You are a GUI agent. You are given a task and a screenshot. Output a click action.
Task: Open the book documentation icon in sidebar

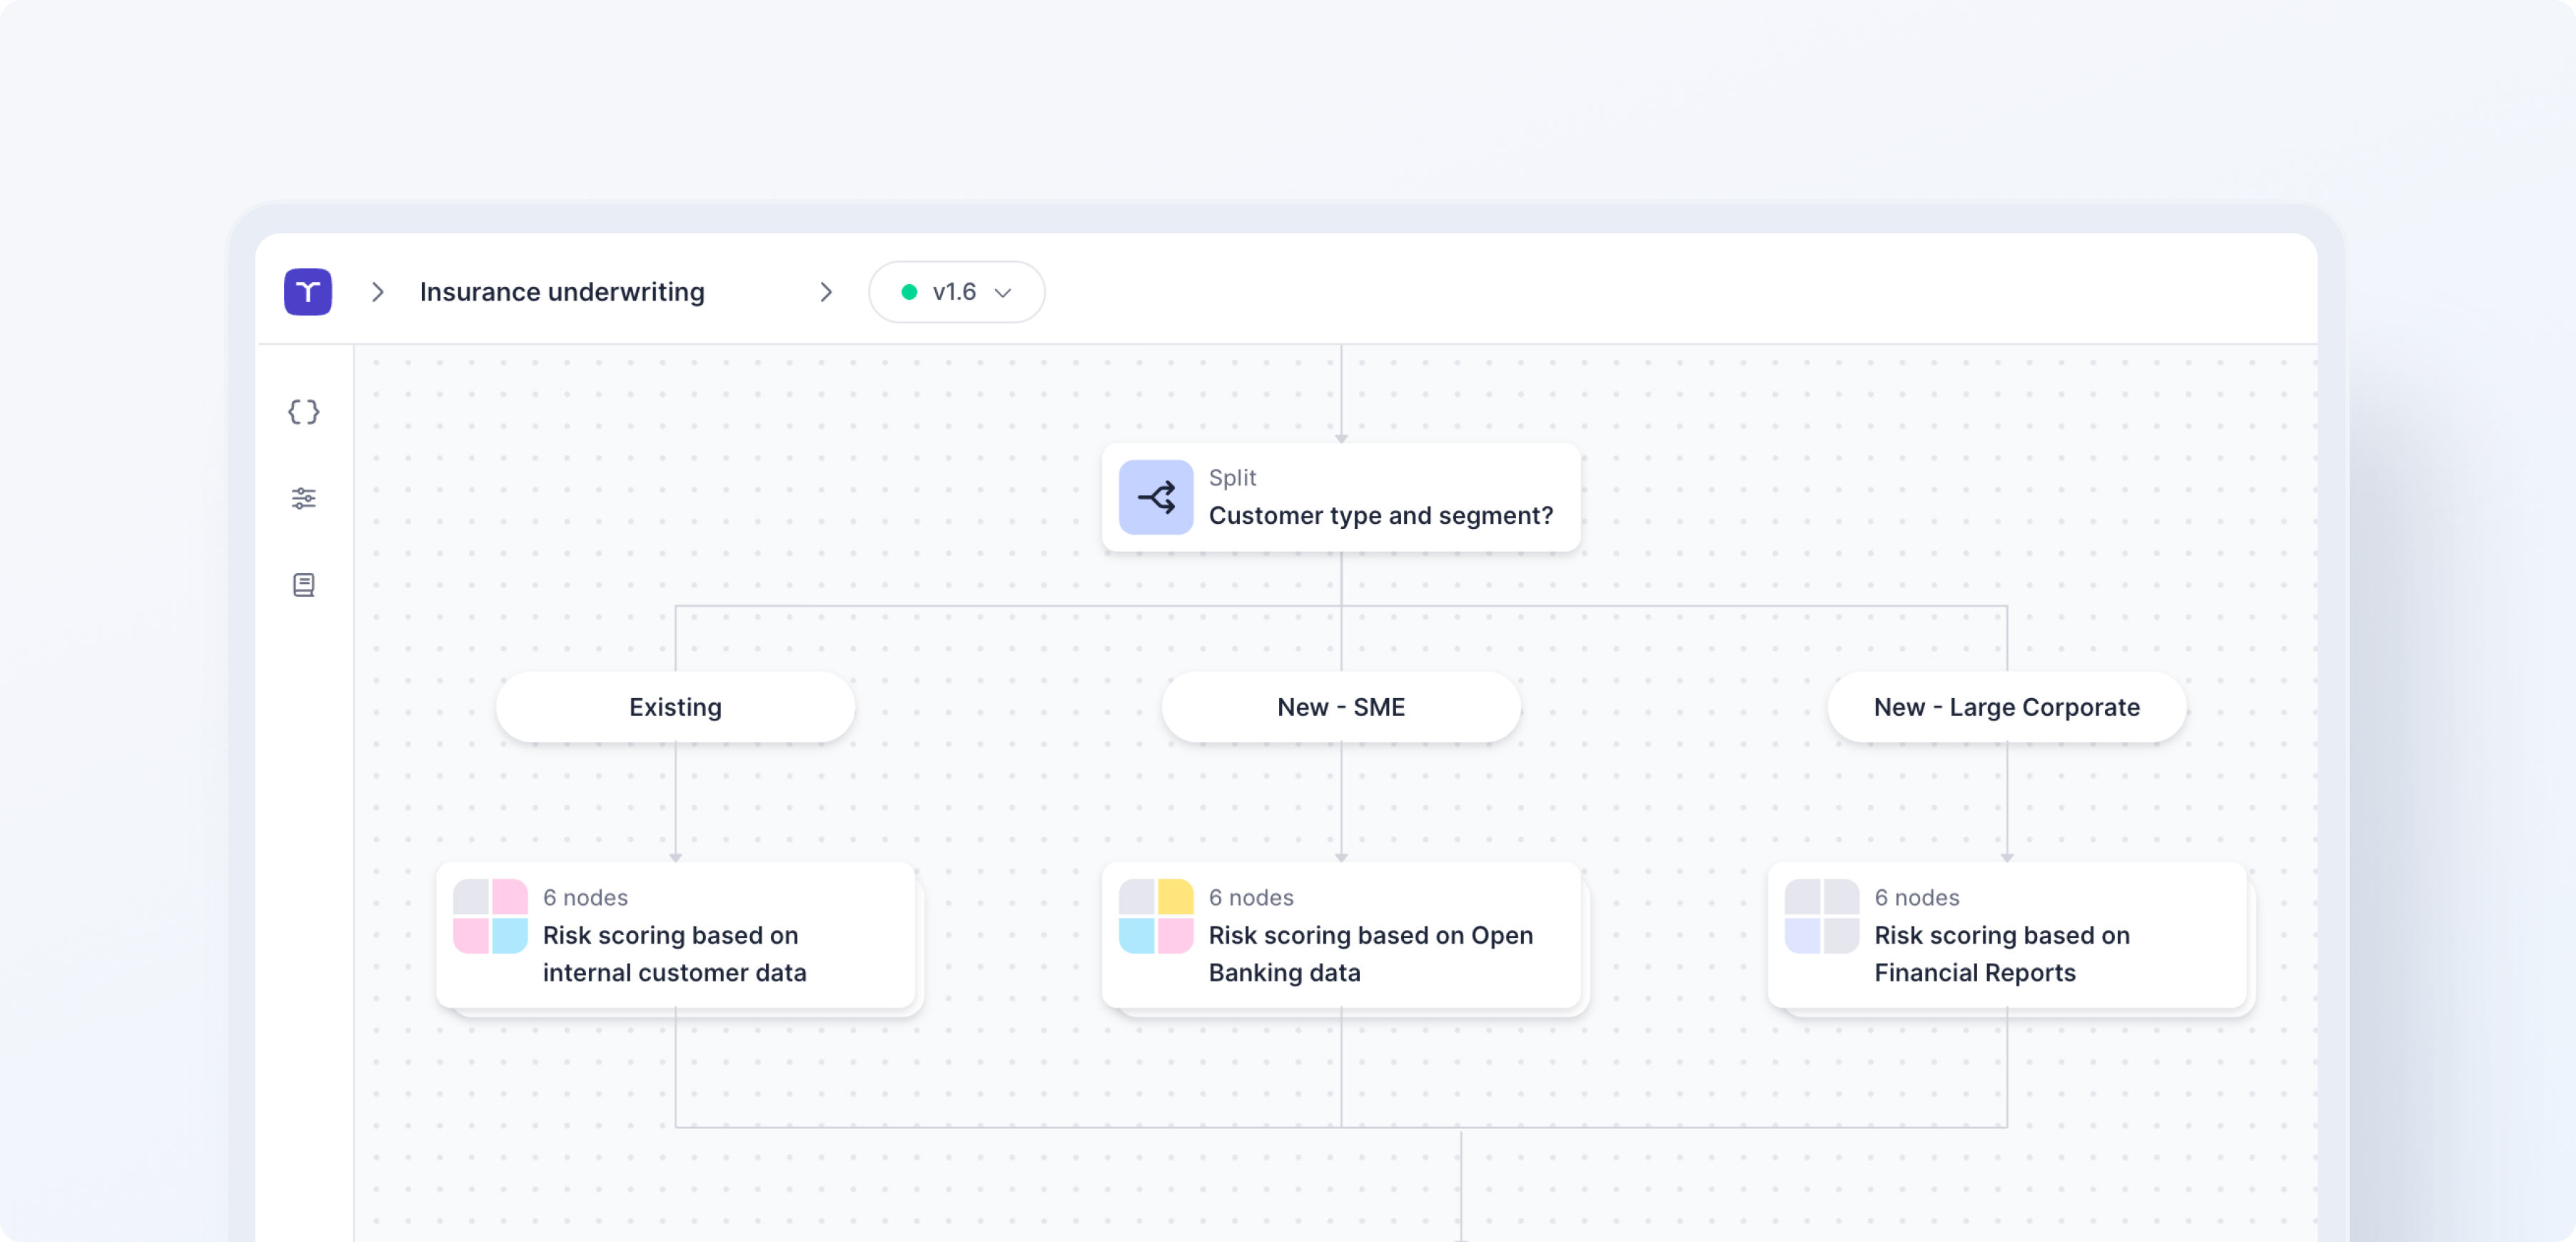pos(303,585)
